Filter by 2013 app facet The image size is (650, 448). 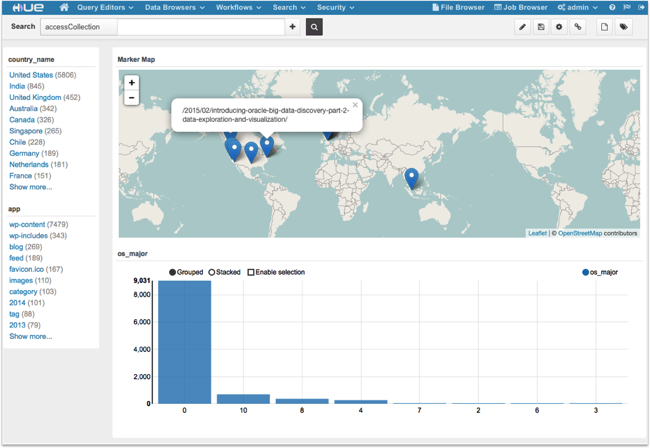(x=17, y=325)
